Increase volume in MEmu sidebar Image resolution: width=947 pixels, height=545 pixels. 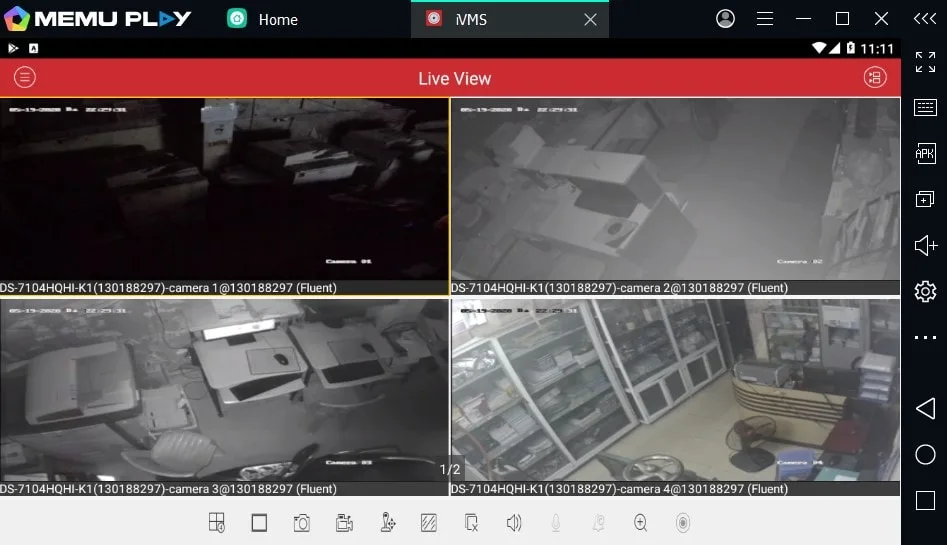click(925, 245)
